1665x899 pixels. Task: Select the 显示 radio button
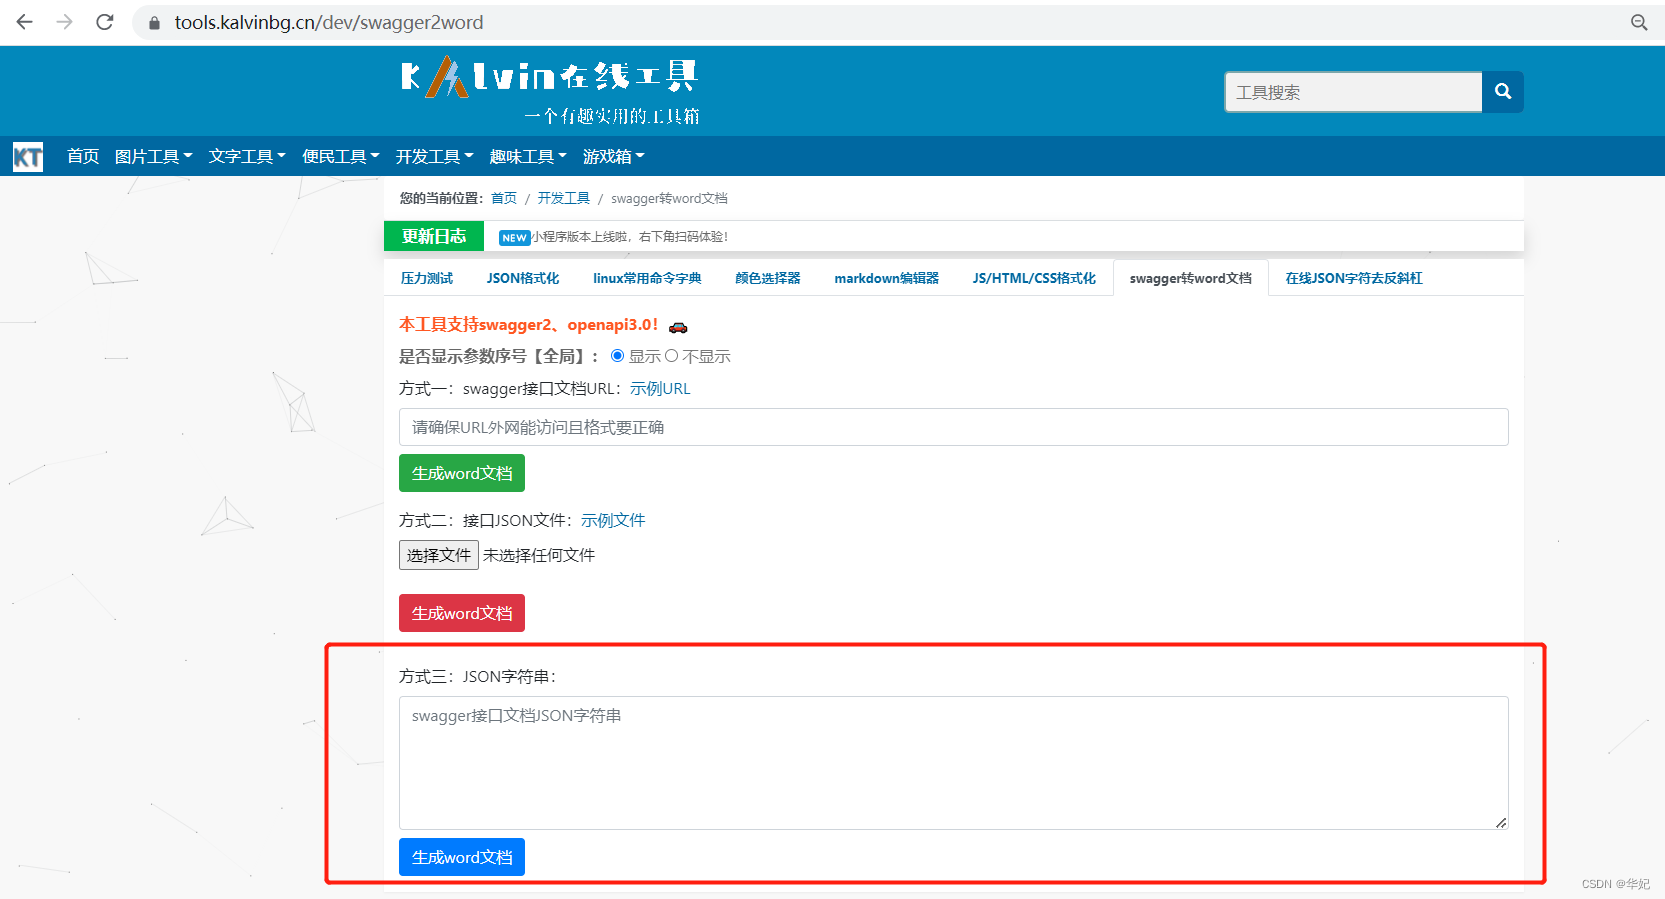pos(618,356)
